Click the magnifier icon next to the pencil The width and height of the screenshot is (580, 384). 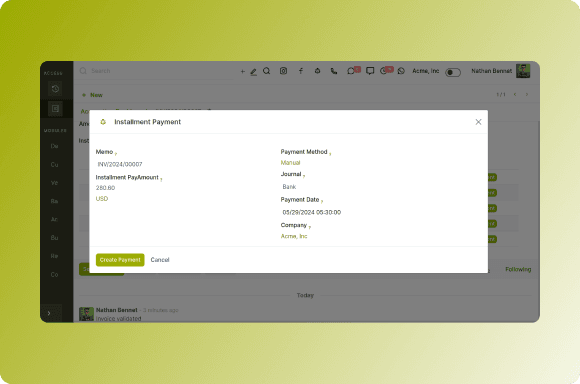[266, 71]
